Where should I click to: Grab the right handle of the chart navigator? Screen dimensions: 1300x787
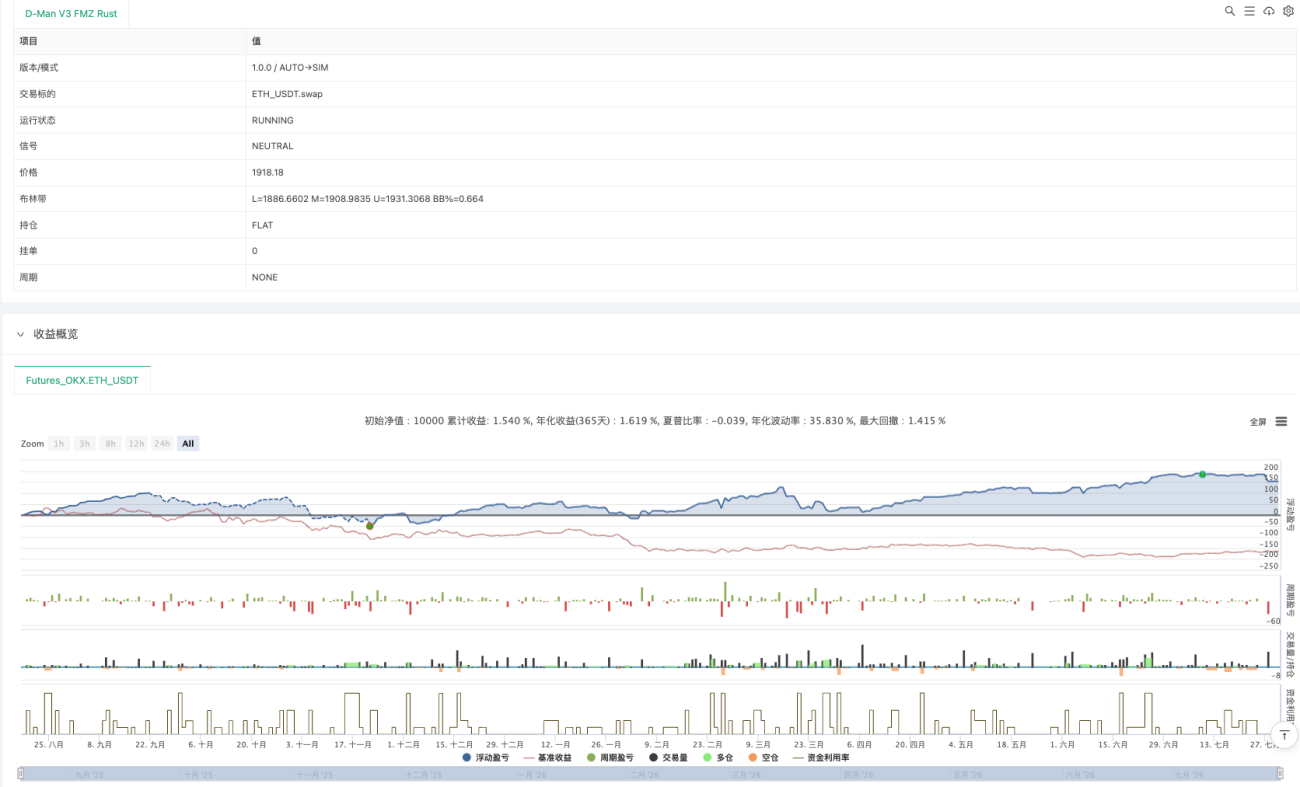[1279, 773]
